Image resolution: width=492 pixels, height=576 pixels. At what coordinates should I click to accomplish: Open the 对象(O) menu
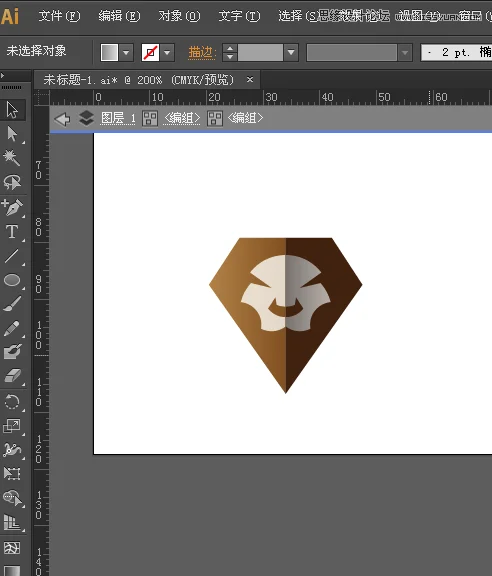(x=179, y=16)
